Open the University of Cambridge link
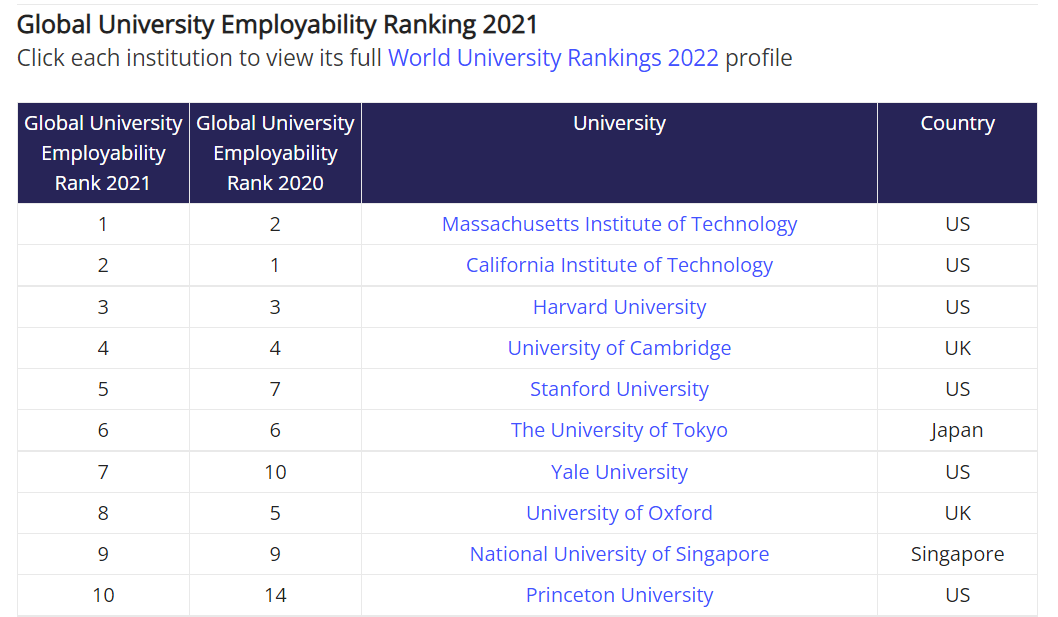Image resolution: width=1058 pixels, height=617 pixels. [619, 348]
